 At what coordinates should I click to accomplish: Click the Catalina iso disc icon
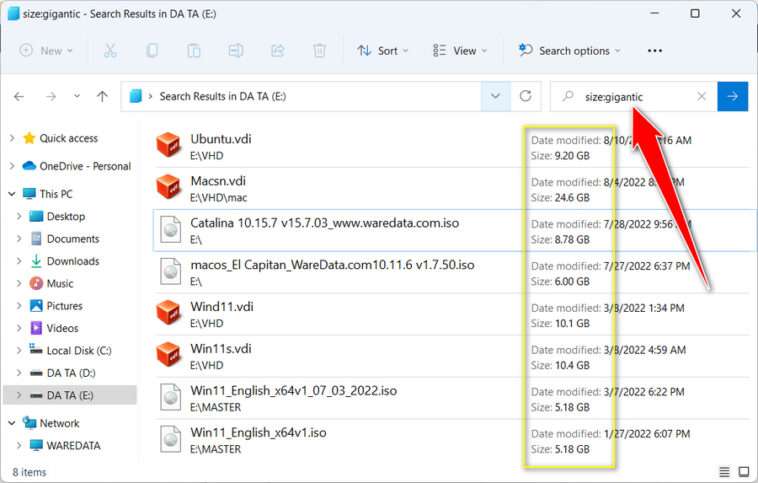[x=171, y=230]
